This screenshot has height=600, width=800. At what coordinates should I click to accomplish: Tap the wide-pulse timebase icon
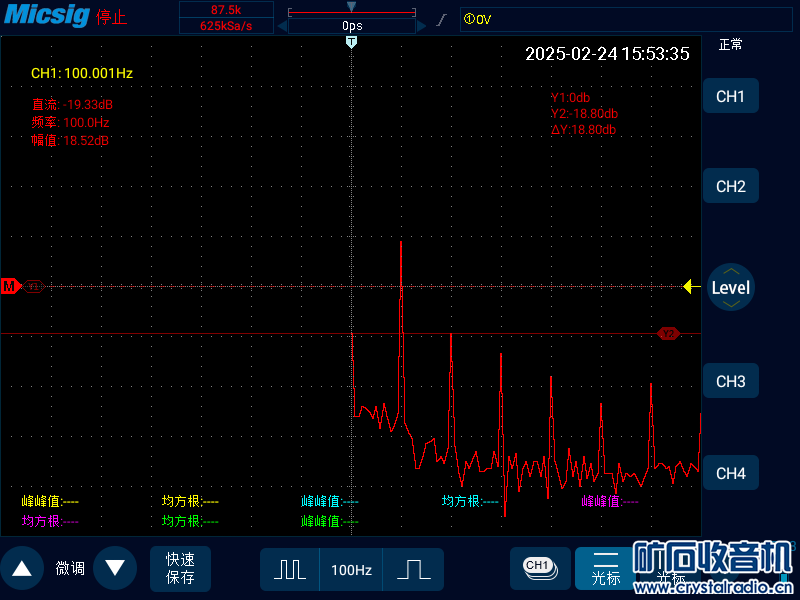coord(412,569)
